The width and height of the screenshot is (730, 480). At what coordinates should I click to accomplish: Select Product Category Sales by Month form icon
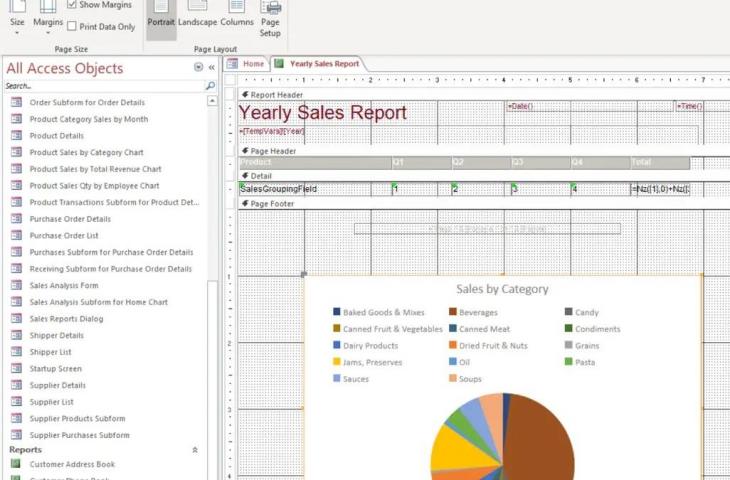pos(16,119)
